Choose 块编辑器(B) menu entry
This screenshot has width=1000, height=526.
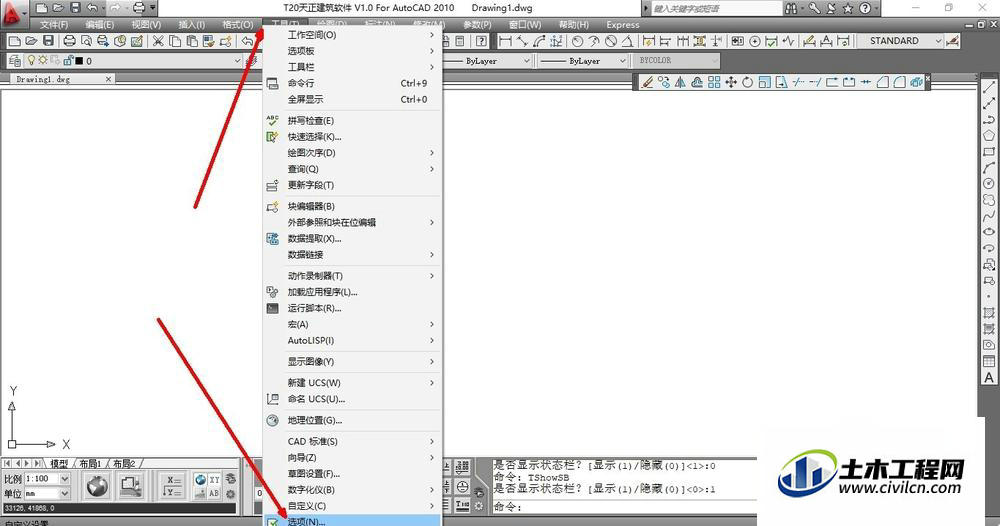pyautogui.click(x=352, y=207)
